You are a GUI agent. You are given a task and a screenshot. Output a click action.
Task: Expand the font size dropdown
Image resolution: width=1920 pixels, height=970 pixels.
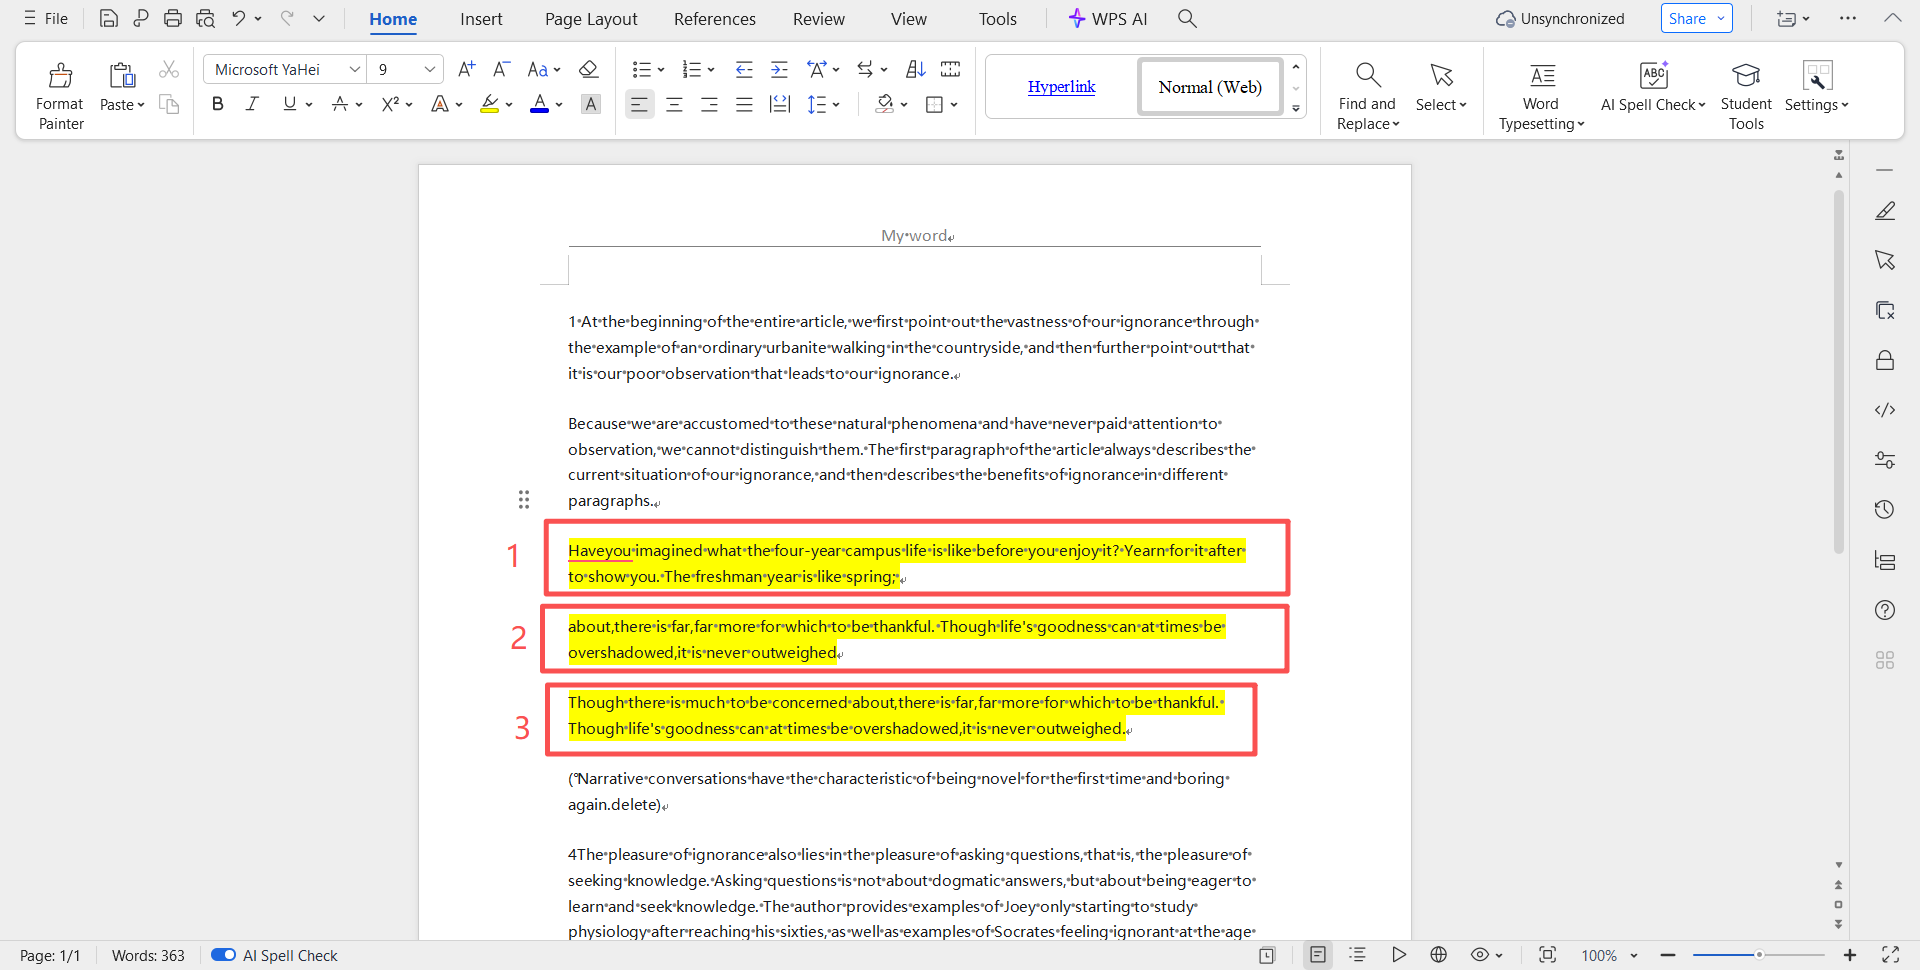point(430,69)
